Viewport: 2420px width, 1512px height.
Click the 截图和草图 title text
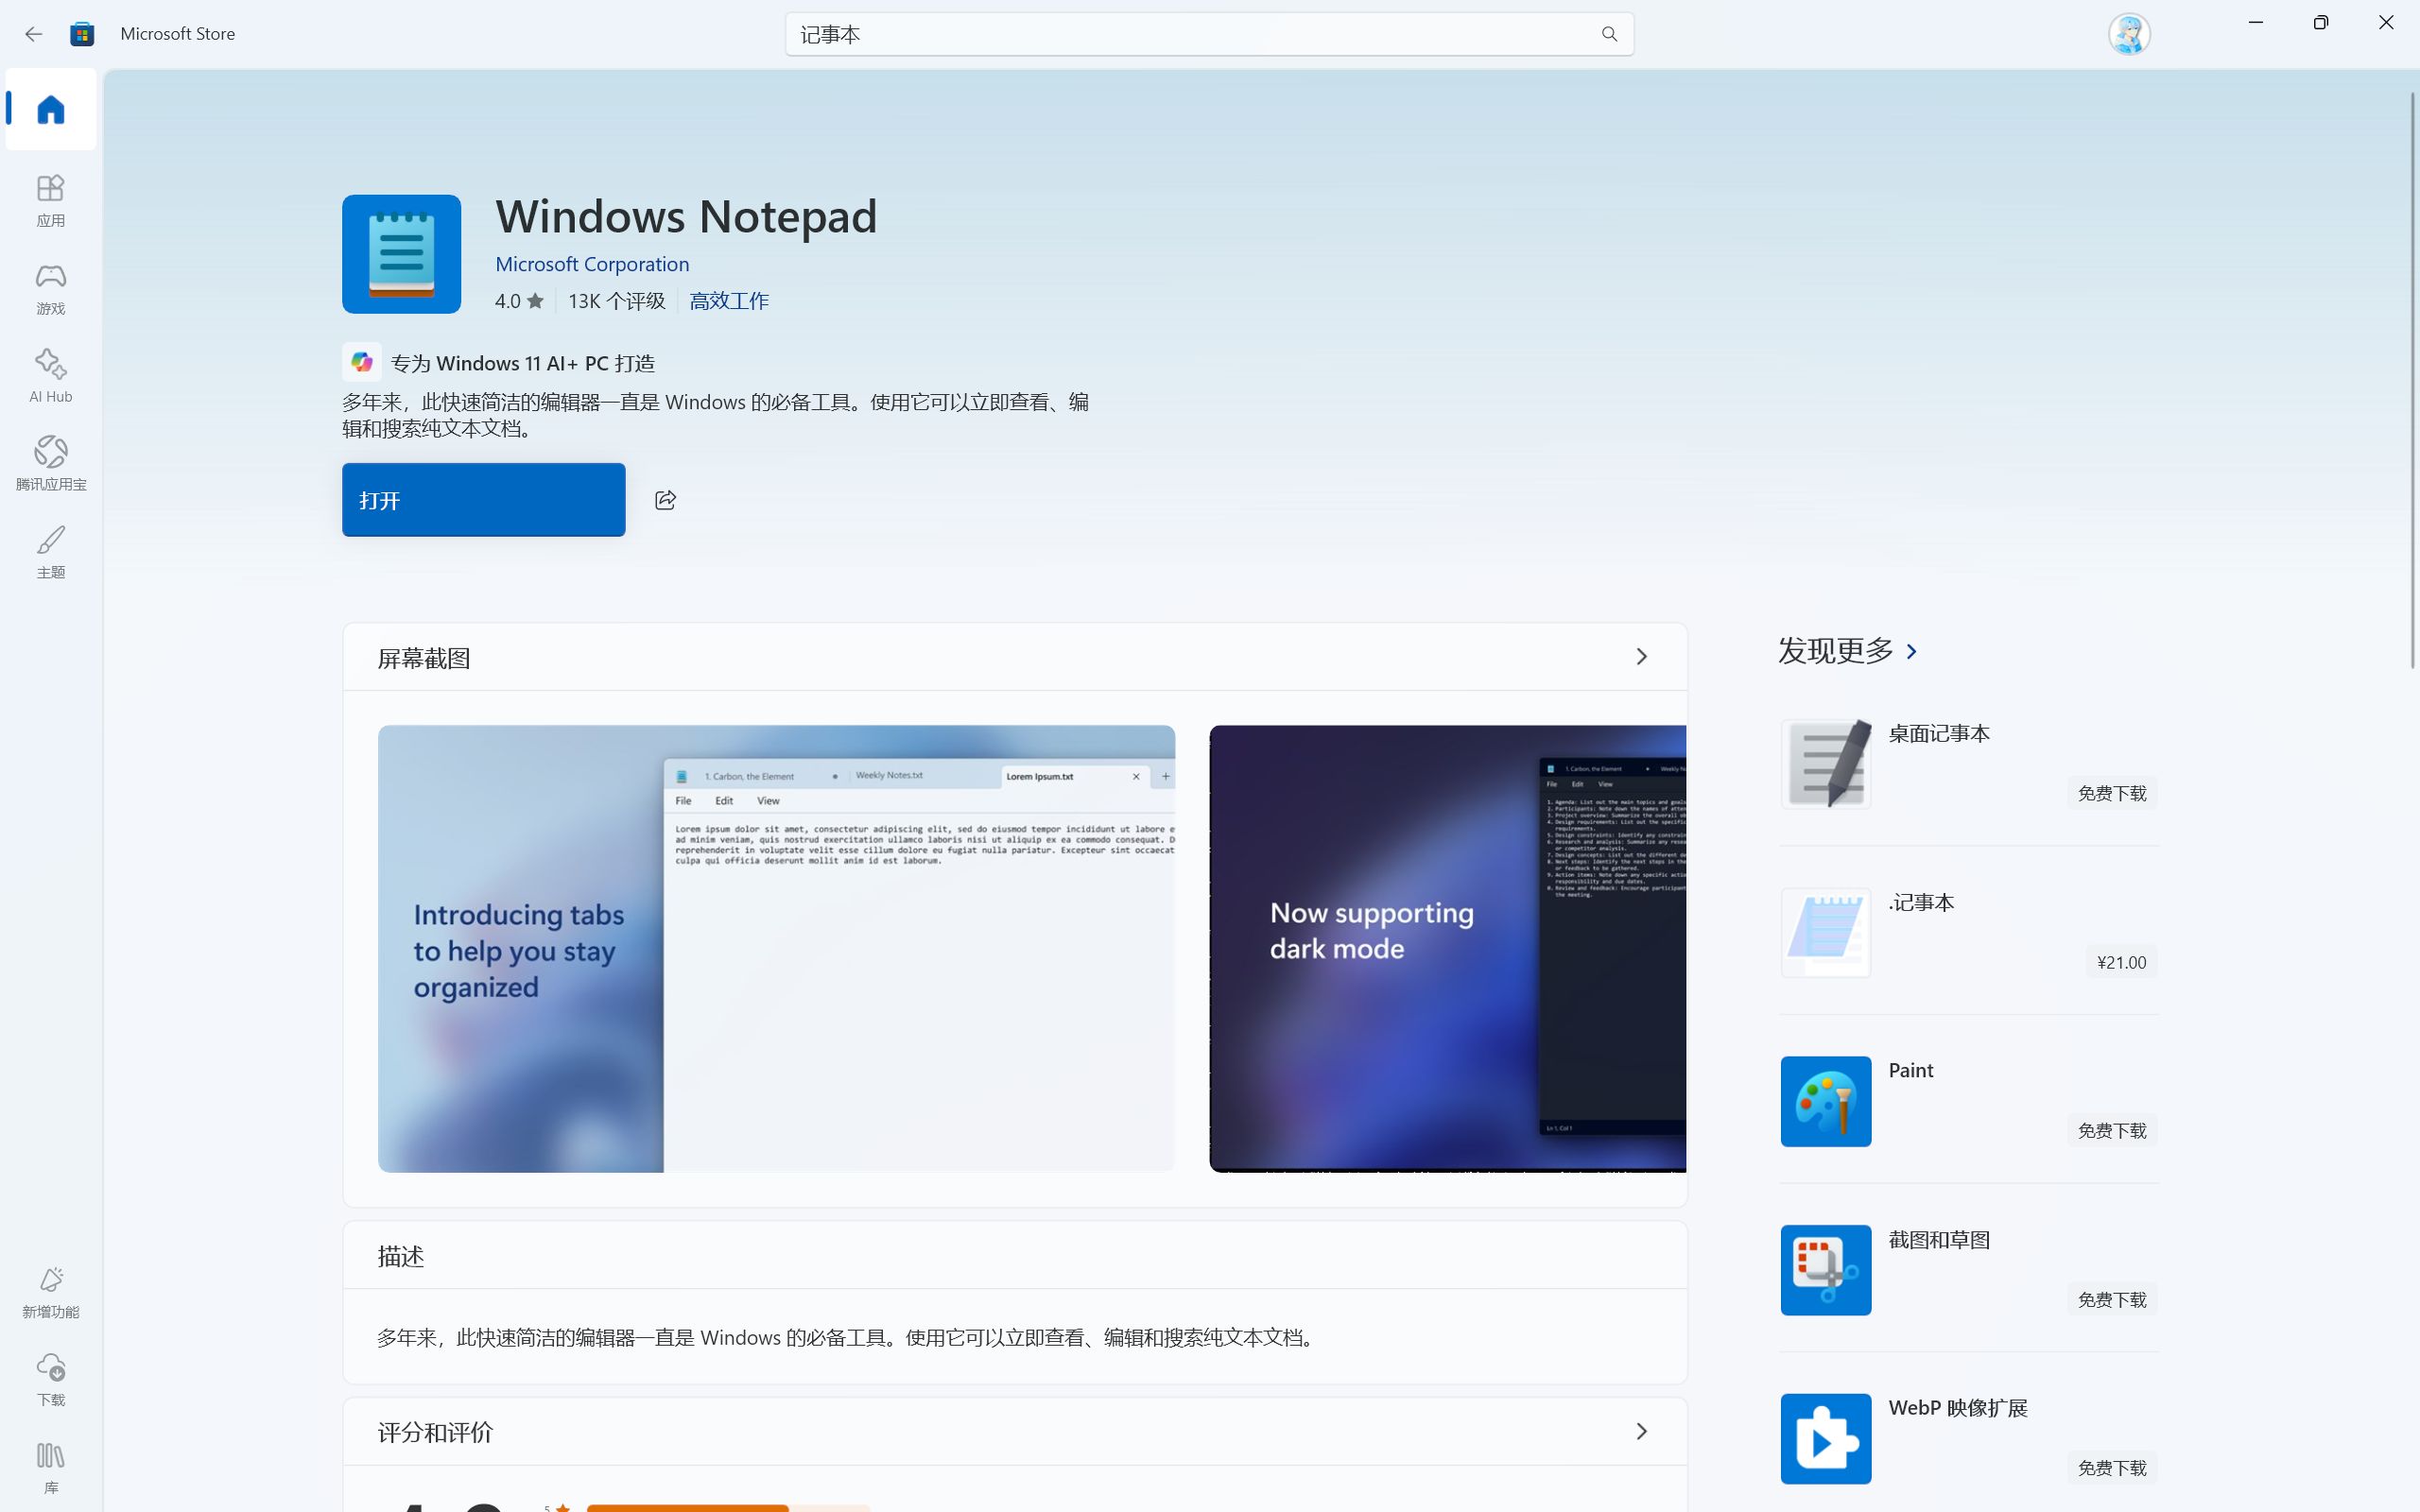pyautogui.click(x=1939, y=1240)
